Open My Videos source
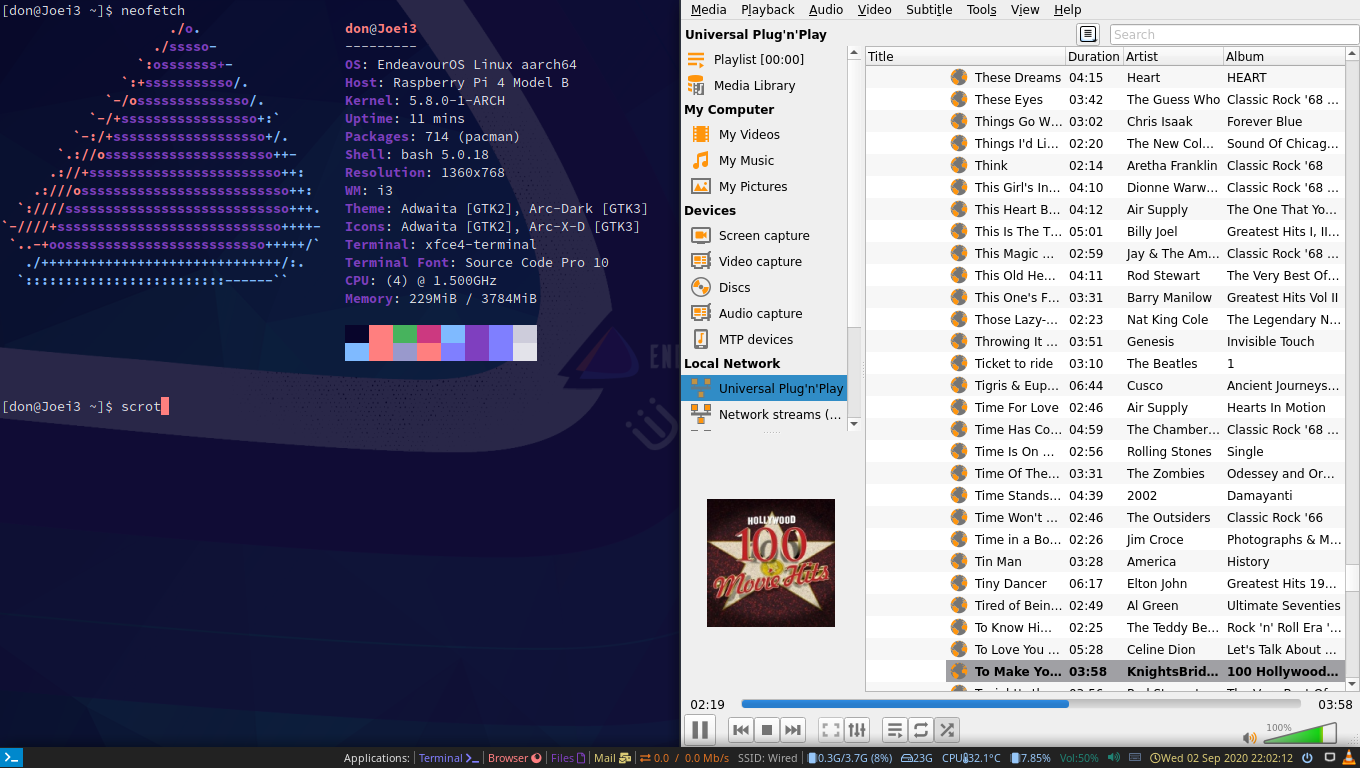The width and height of the screenshot is (1360, 768). coord(764,134)
